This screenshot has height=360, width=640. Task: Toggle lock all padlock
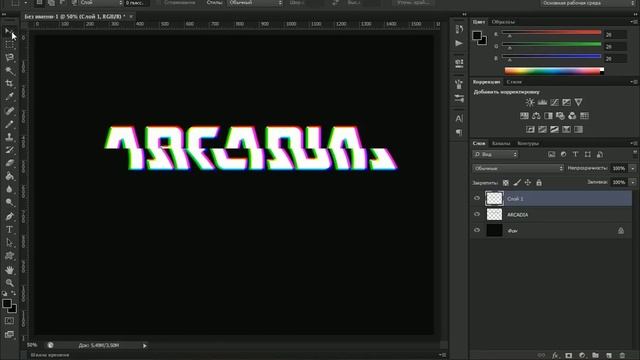pos(539,183)
